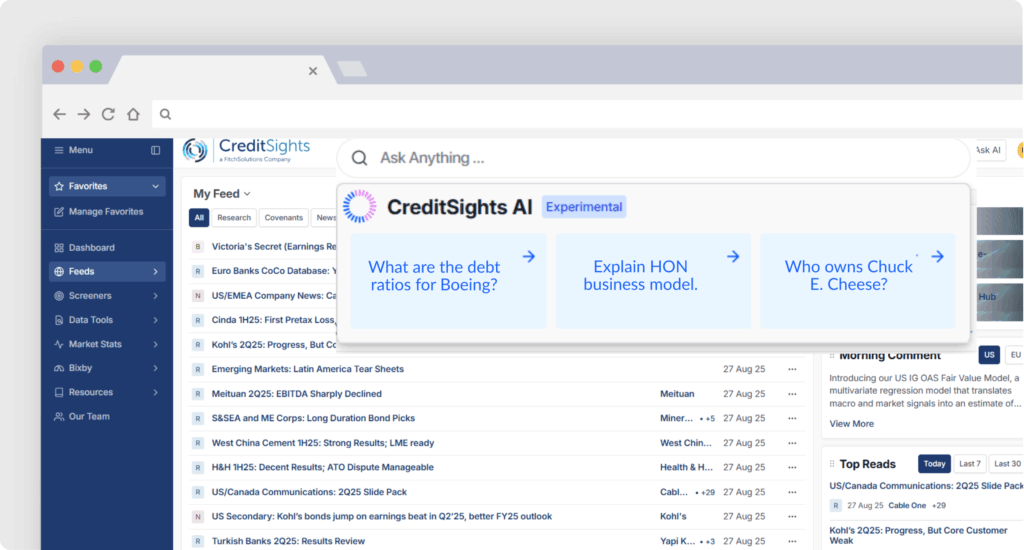Click the CreditSights logo
The width and height of the screenshot is (1024, 550).
coord(246,150)
